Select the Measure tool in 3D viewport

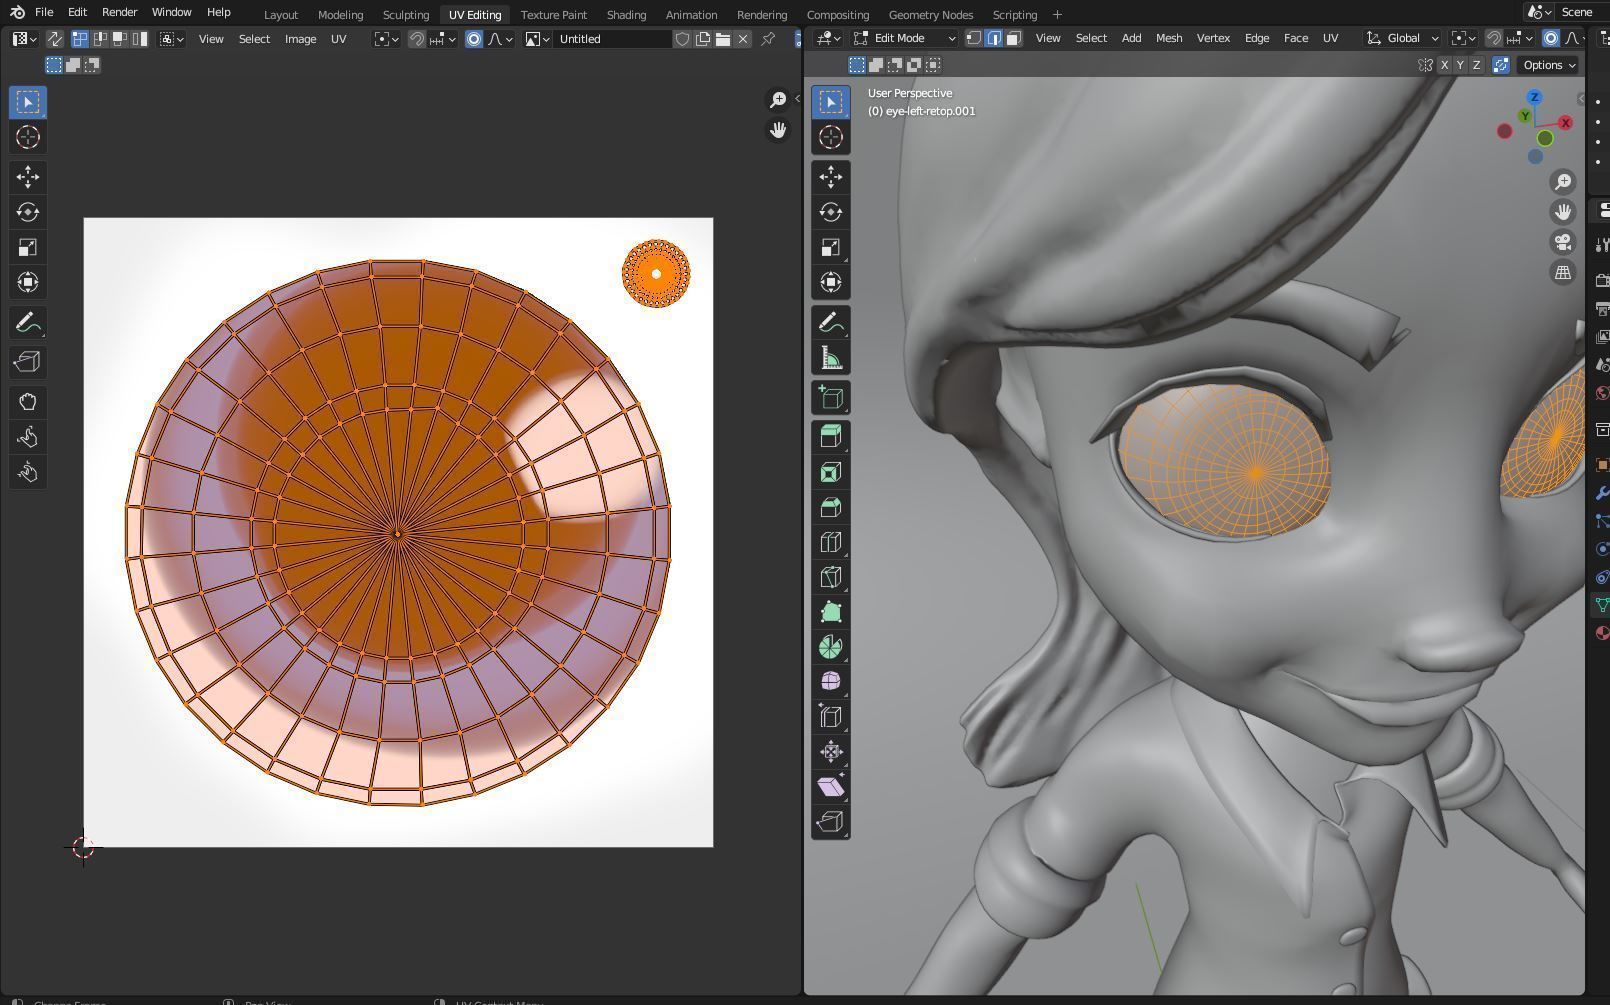click(x=830, y=357)
